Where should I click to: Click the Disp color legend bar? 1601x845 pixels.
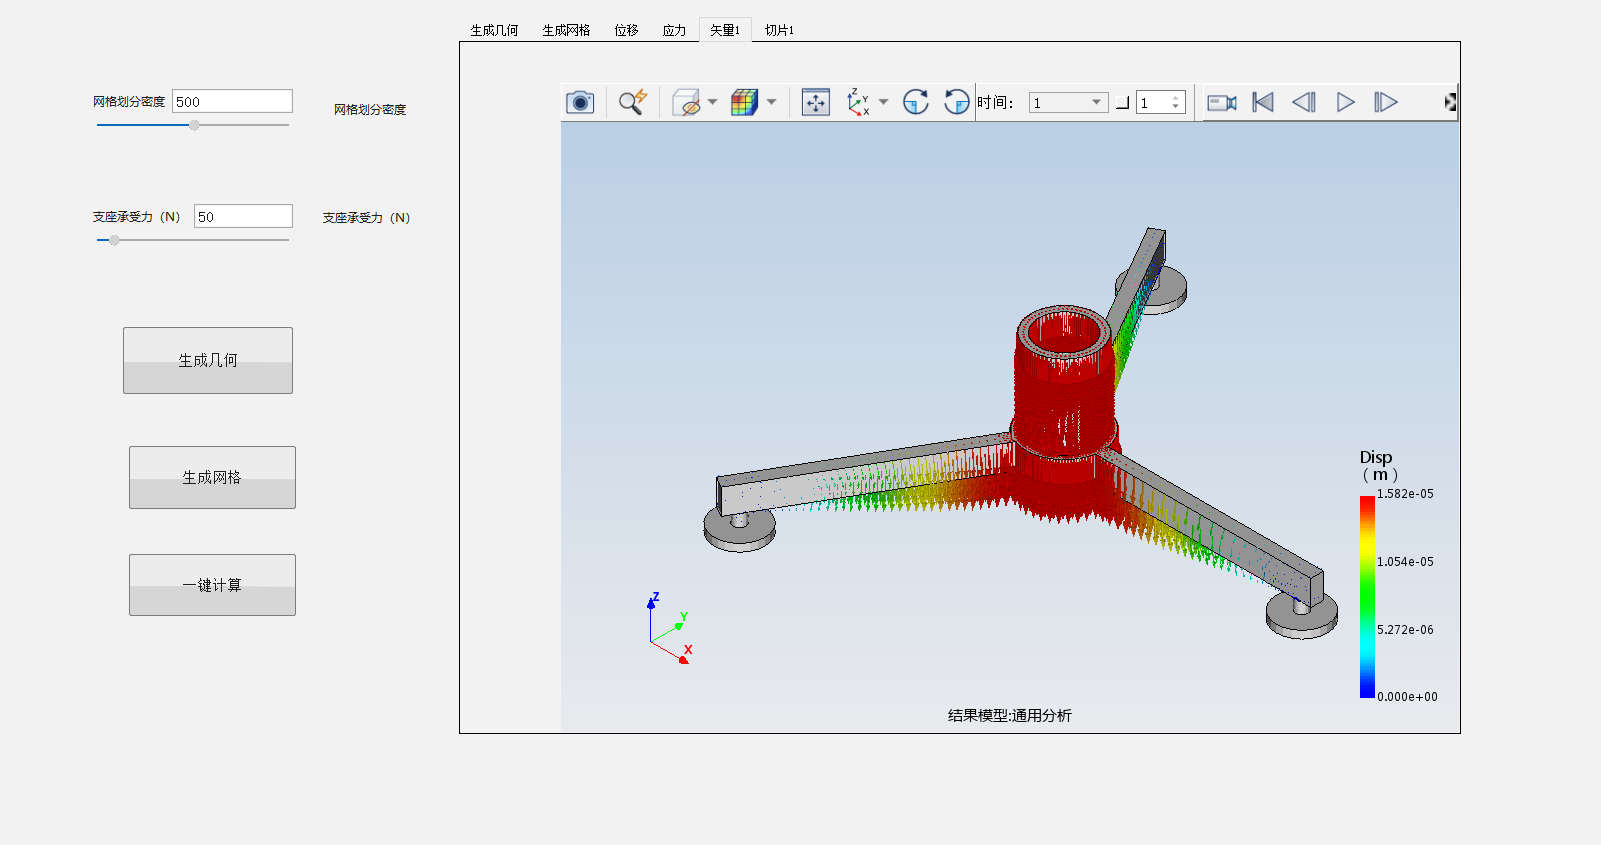[x=1367, y=596]
